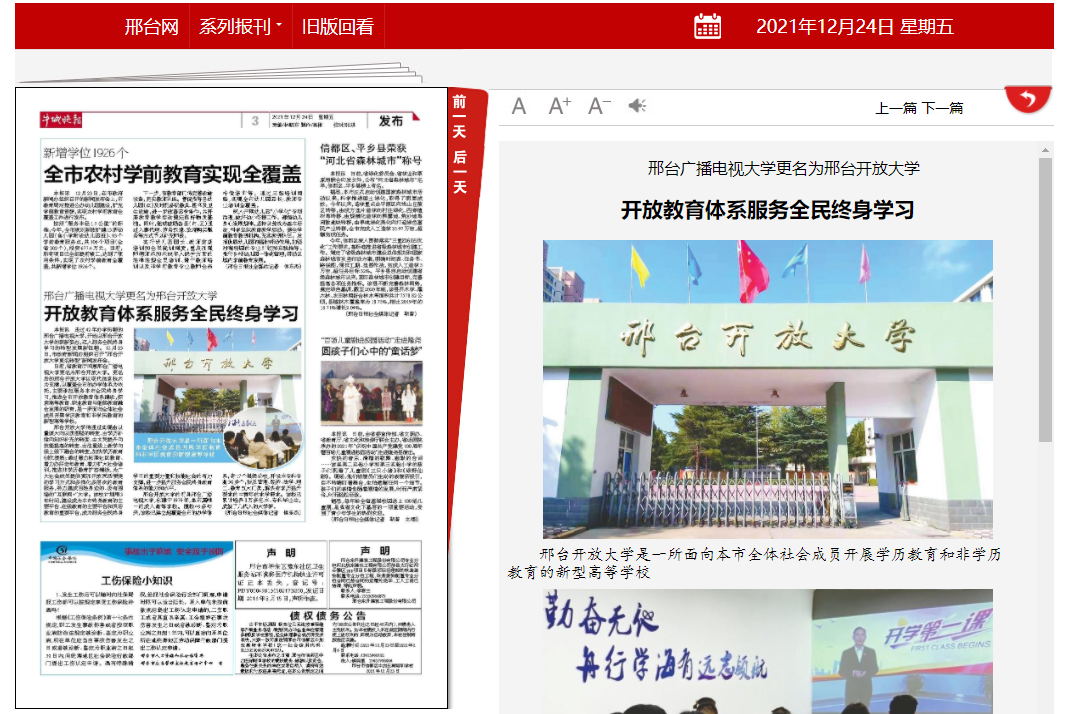Click the newspaper masthead logo 牛城晚报
Screen dimensions: 1072x714
pyautogui.click(x=61, y=120)
